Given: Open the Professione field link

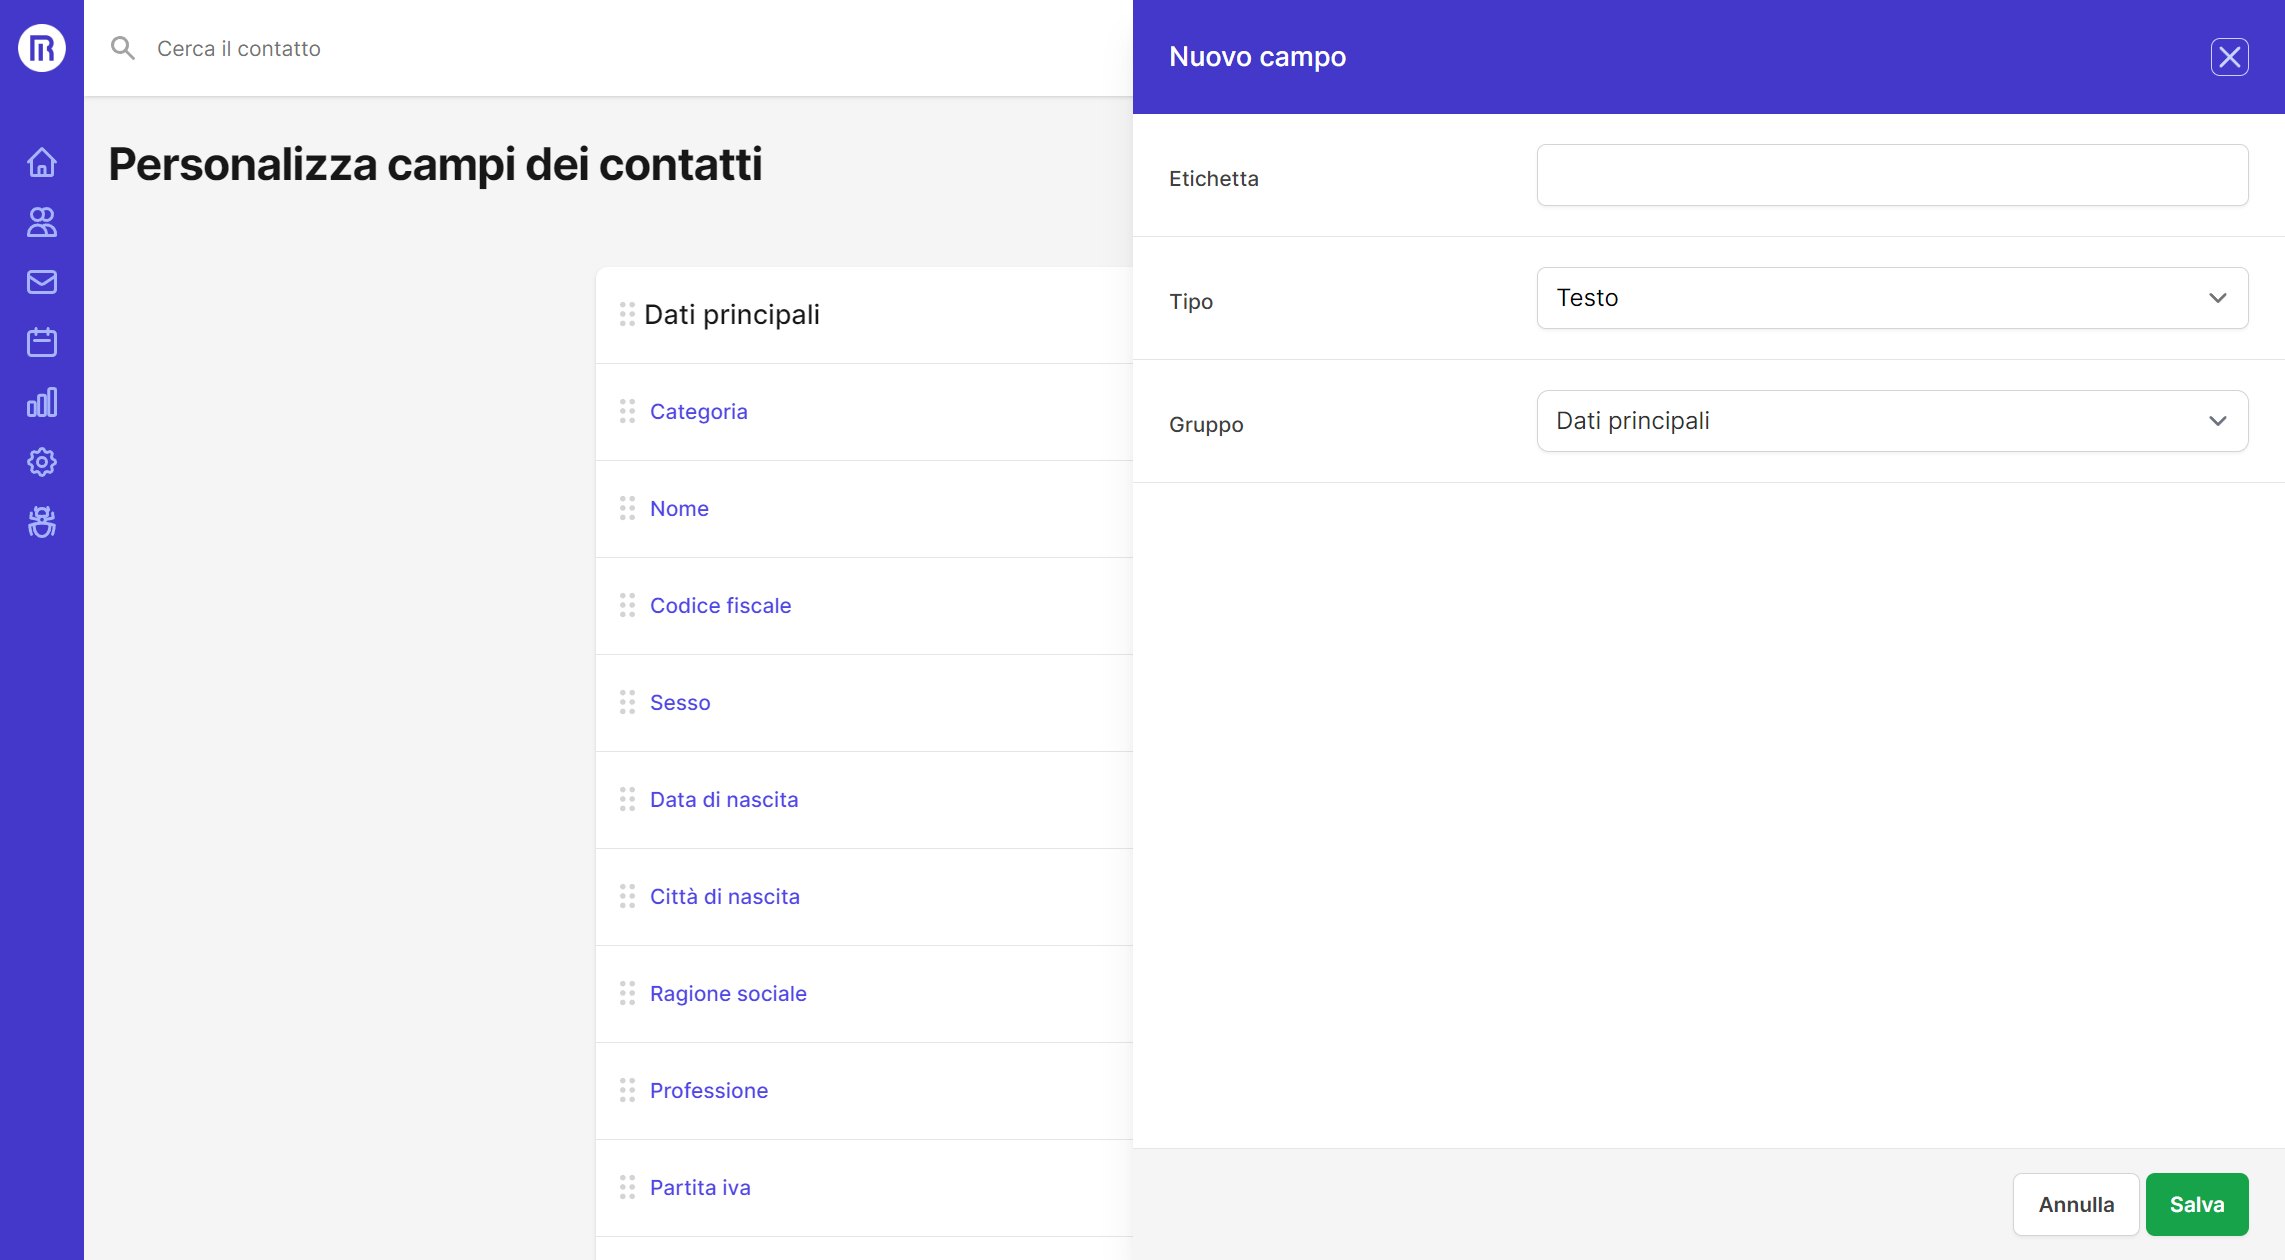Looking at the screenshot, I should [708, 1090].
